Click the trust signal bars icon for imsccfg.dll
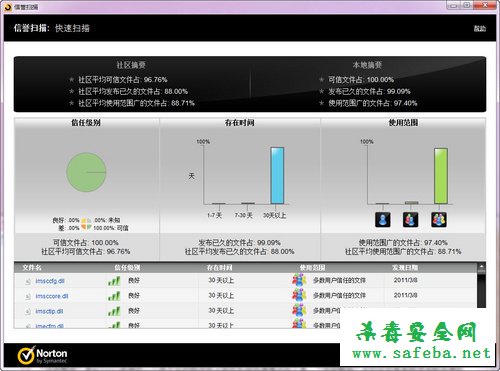This screenshot has width=500, height=371. point(114,281)
